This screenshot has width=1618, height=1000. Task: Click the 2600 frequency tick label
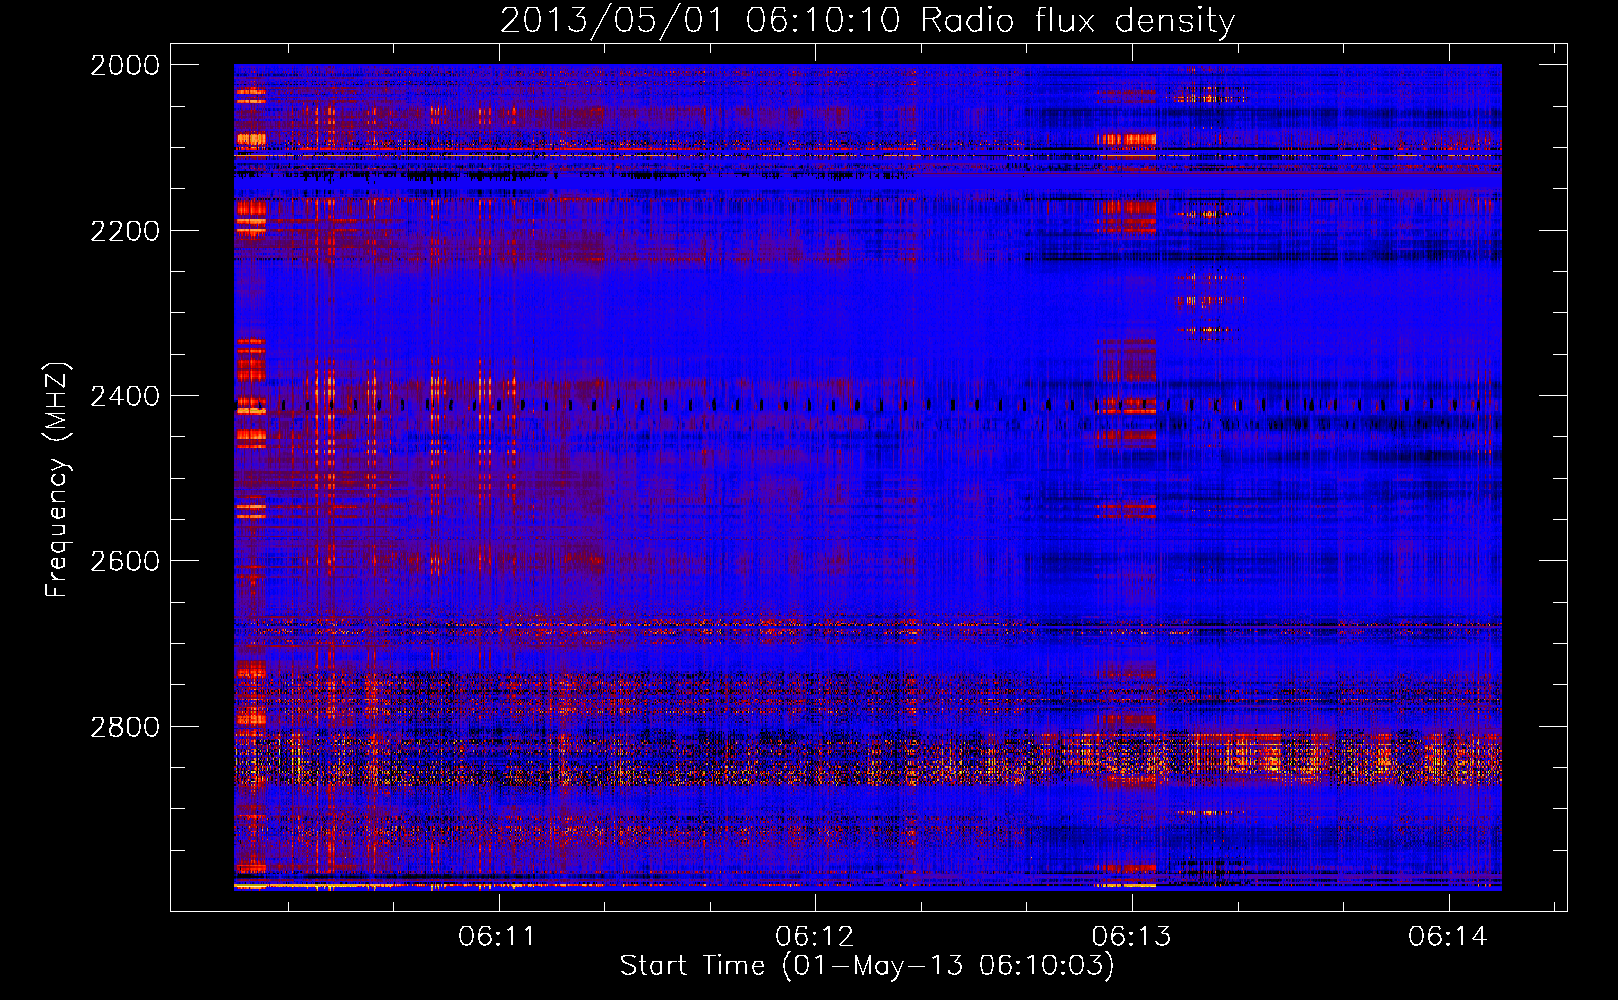coord(125,561)
